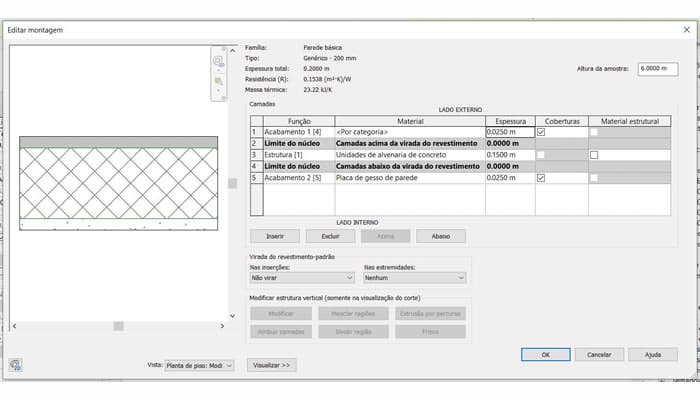Click the preview toggle icon at bottom-left
This screenshot has width=700, height=400.
(x=15, y=365)
